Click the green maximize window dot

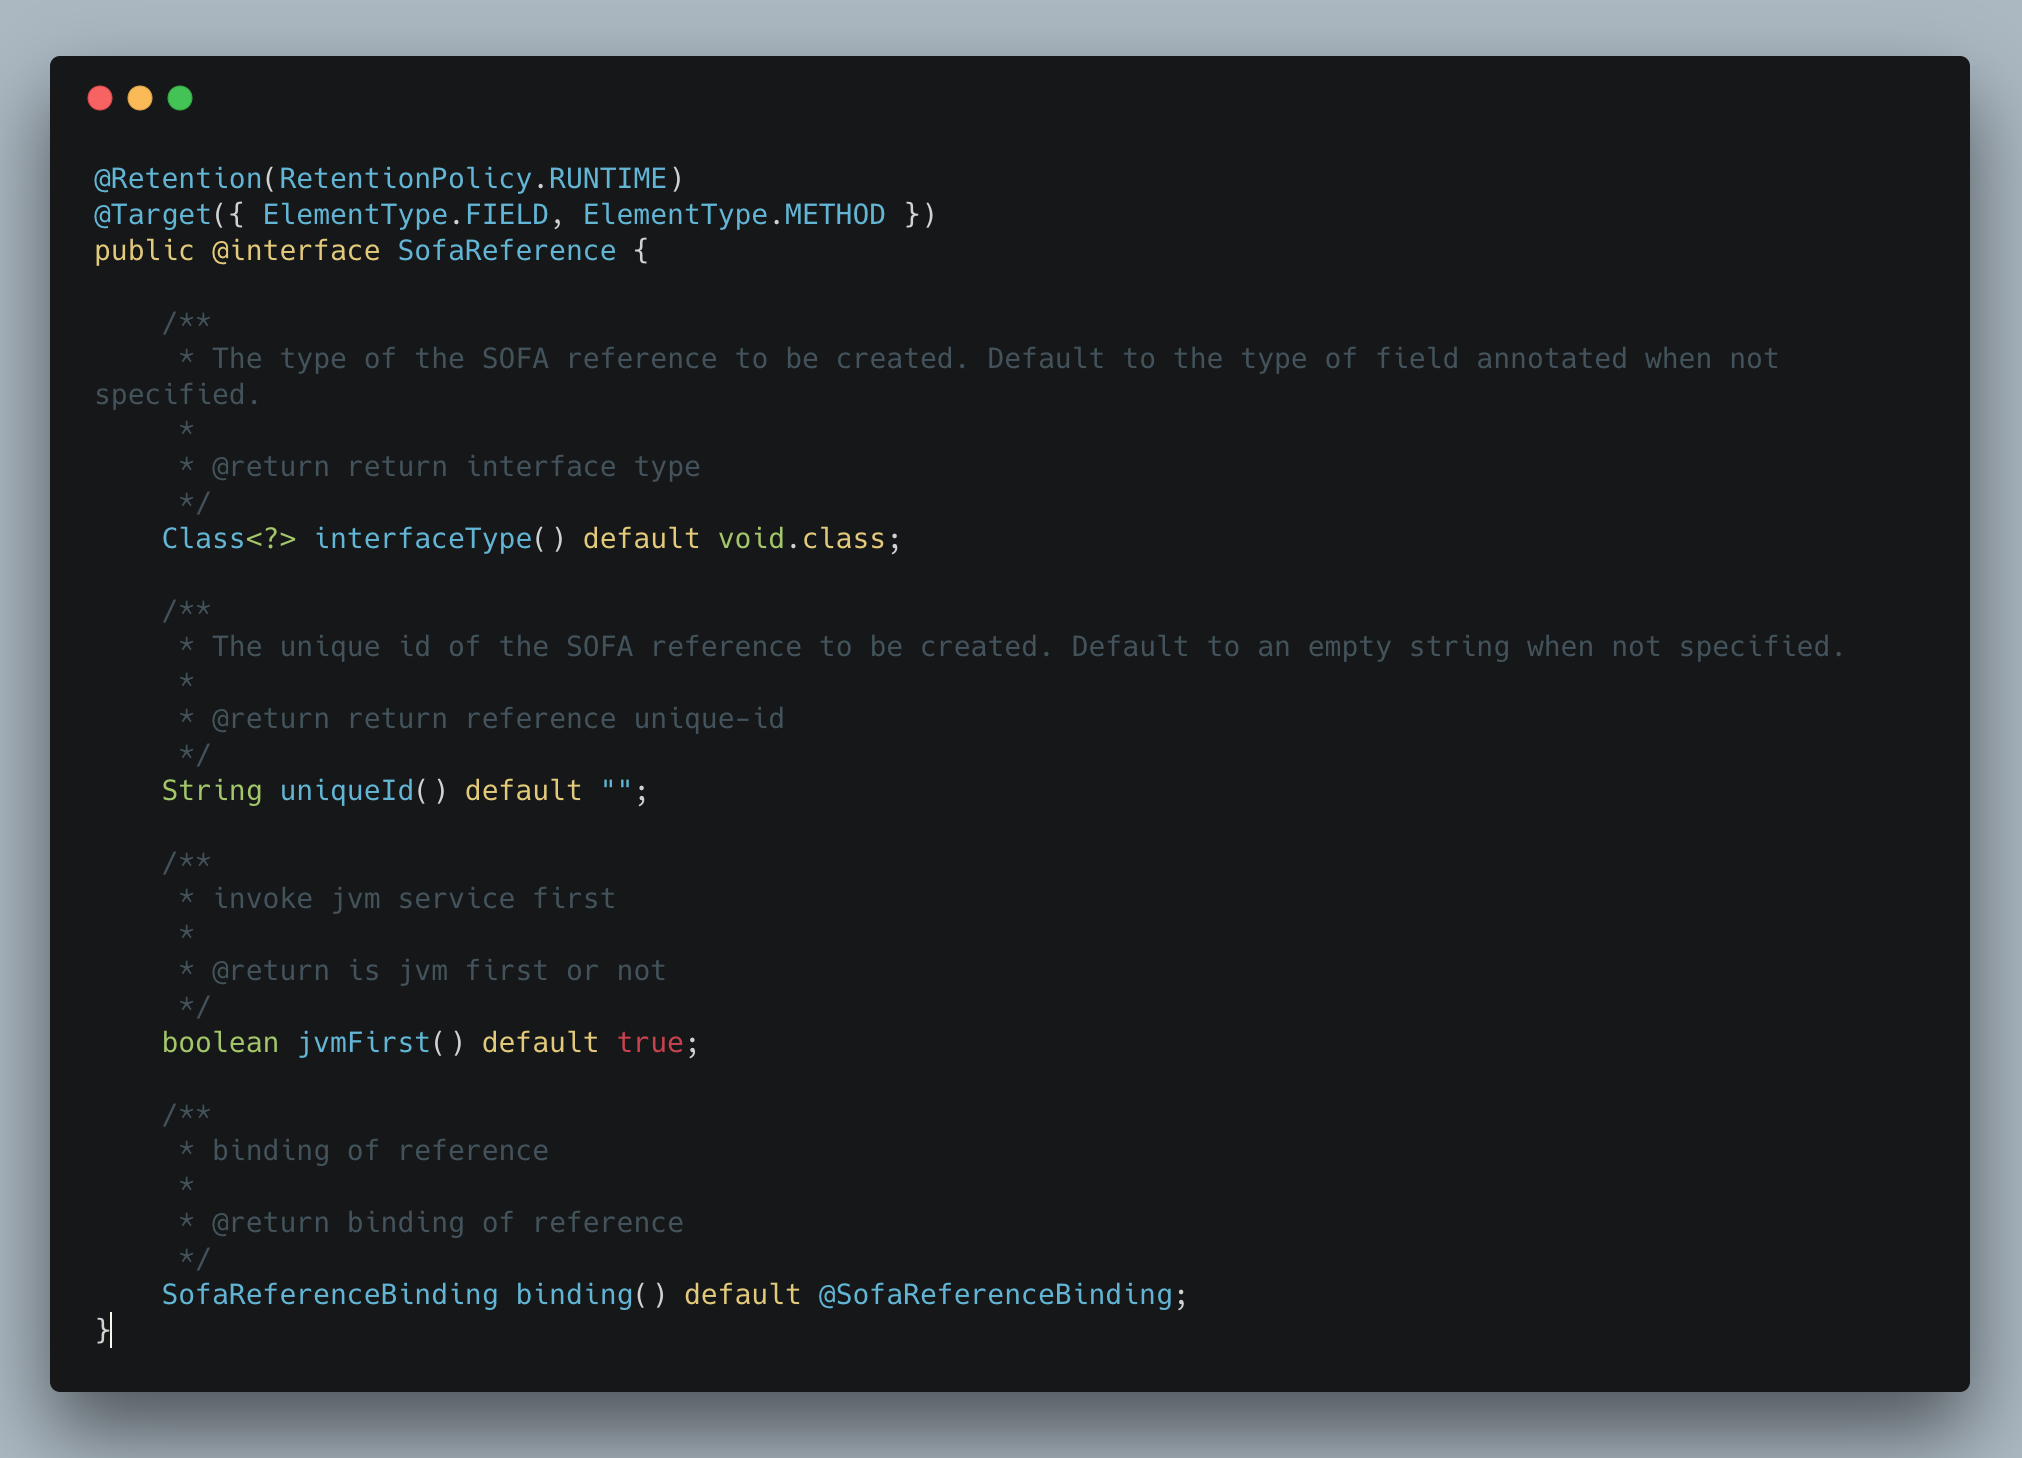click(180, 98)
